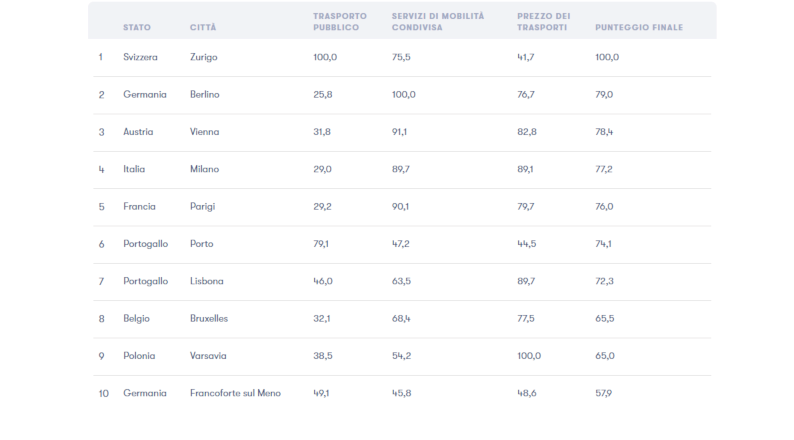This screenshot has height=440, width=794.
Task: Click Francoforte sul Meno entry
Action: (x=235, y=393)
